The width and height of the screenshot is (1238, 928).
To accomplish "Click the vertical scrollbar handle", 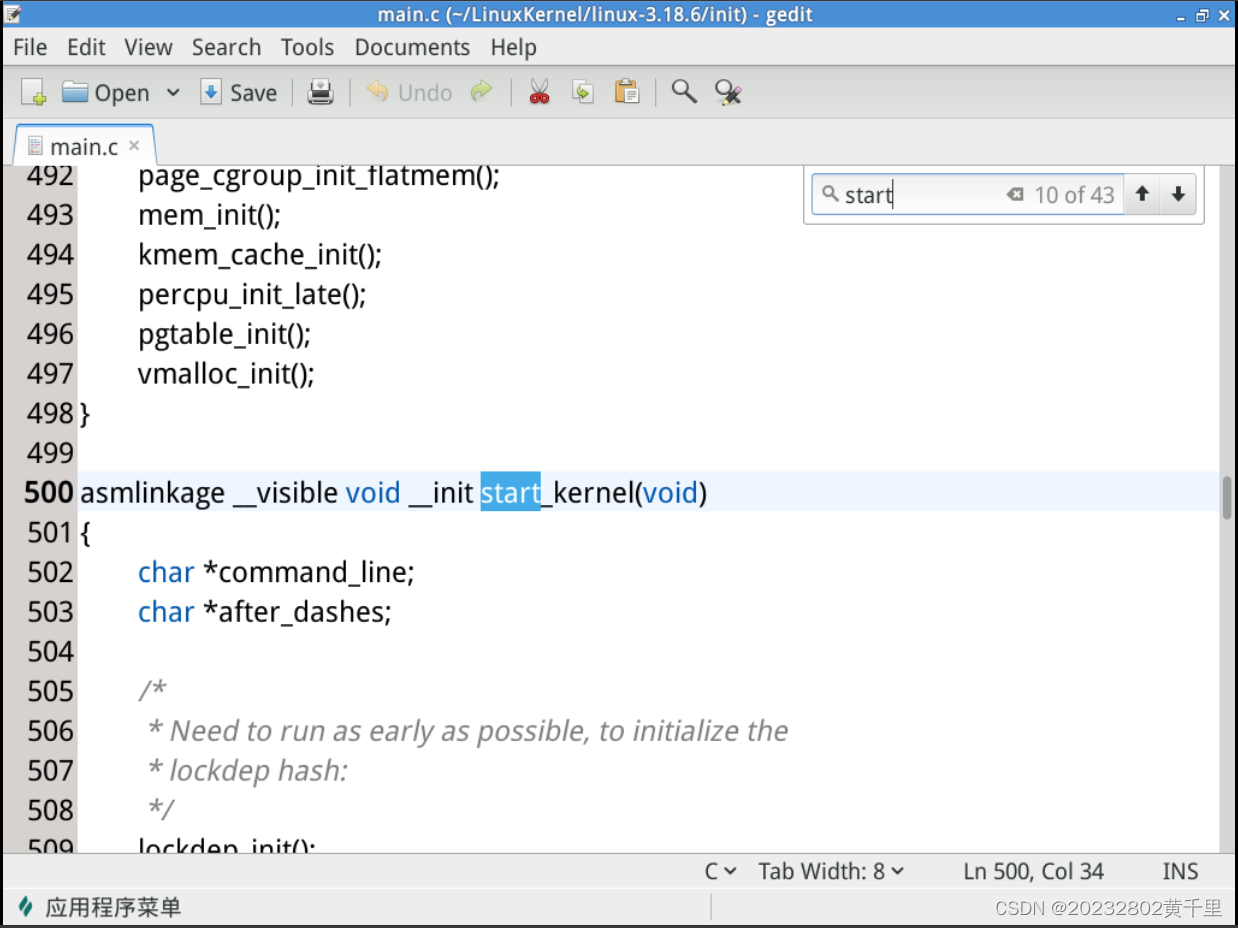I will pyautogui.click(x=1227, y=497).
